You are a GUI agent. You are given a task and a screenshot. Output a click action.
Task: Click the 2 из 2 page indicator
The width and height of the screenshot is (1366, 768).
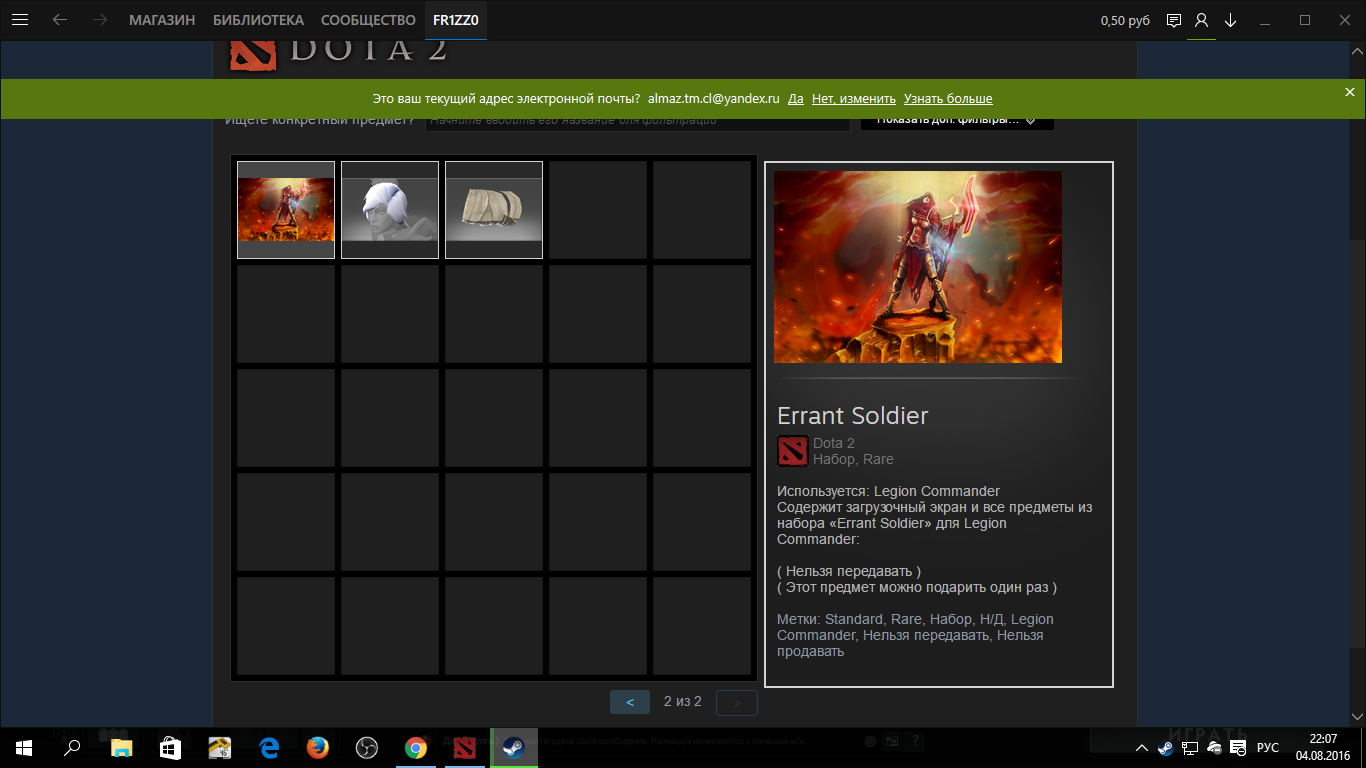point(683,702)
